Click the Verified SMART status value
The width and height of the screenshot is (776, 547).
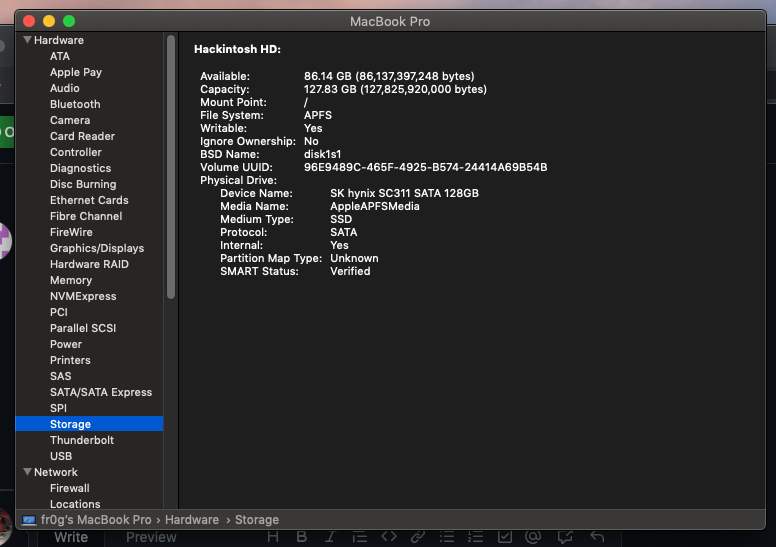(x=350, y=271)
